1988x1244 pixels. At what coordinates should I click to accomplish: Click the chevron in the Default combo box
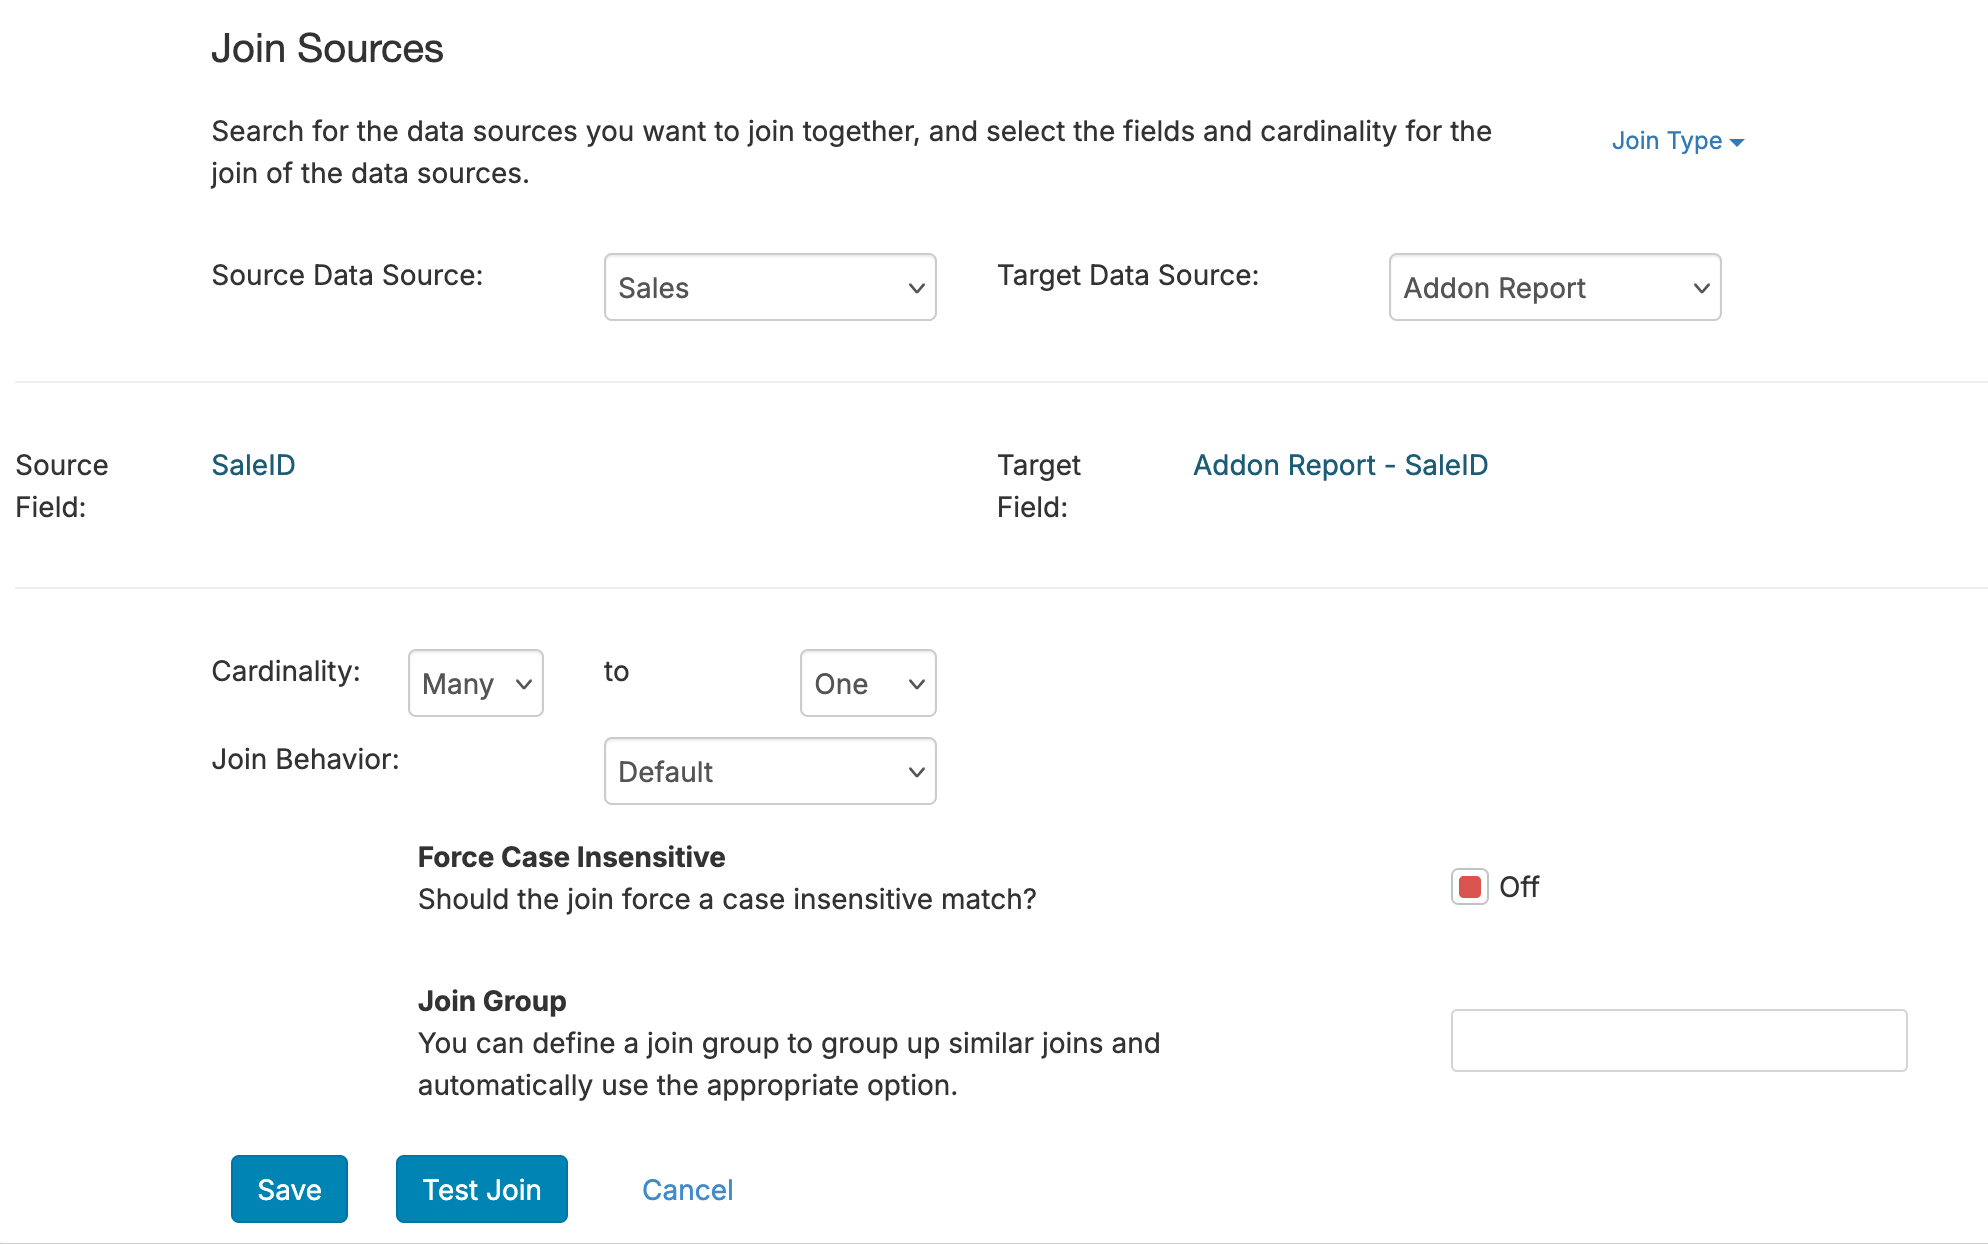[x=916, y=772]
